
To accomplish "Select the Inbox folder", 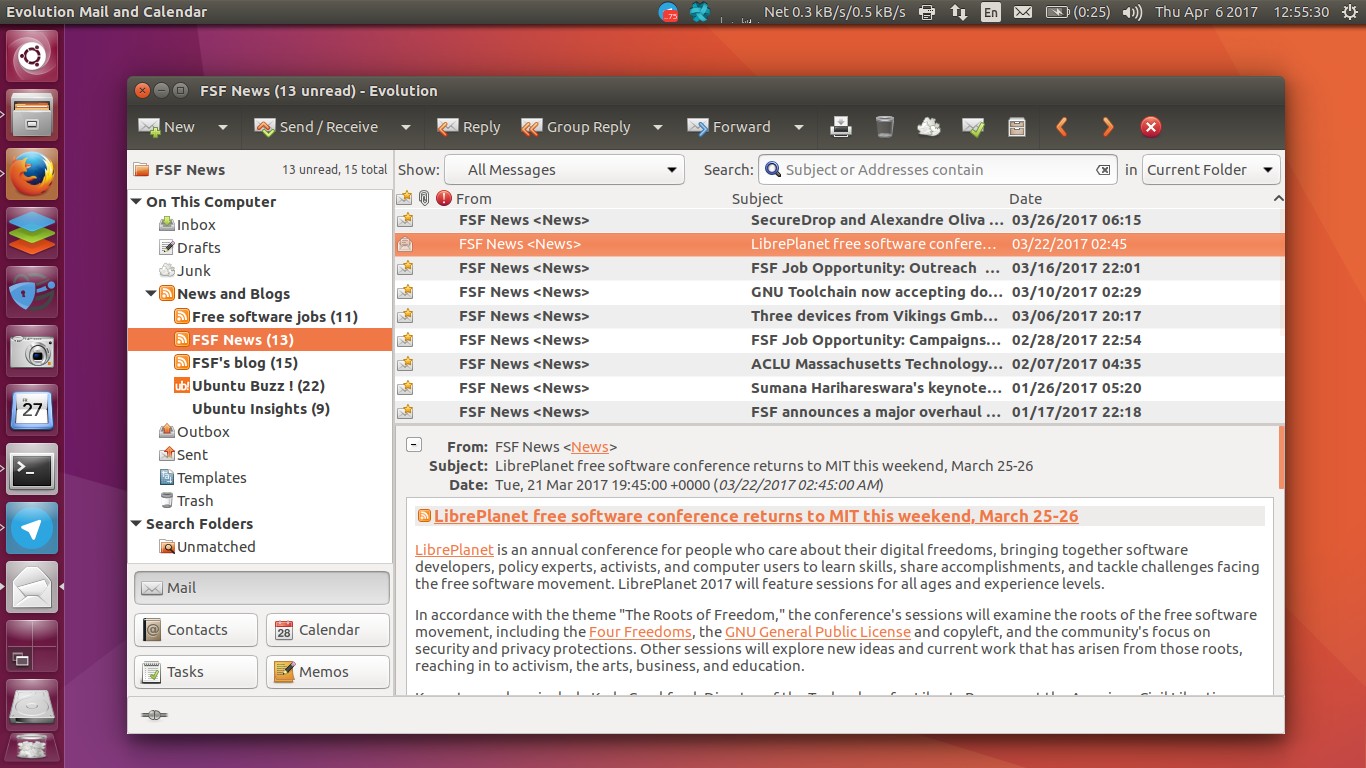I will click(196, 225).
